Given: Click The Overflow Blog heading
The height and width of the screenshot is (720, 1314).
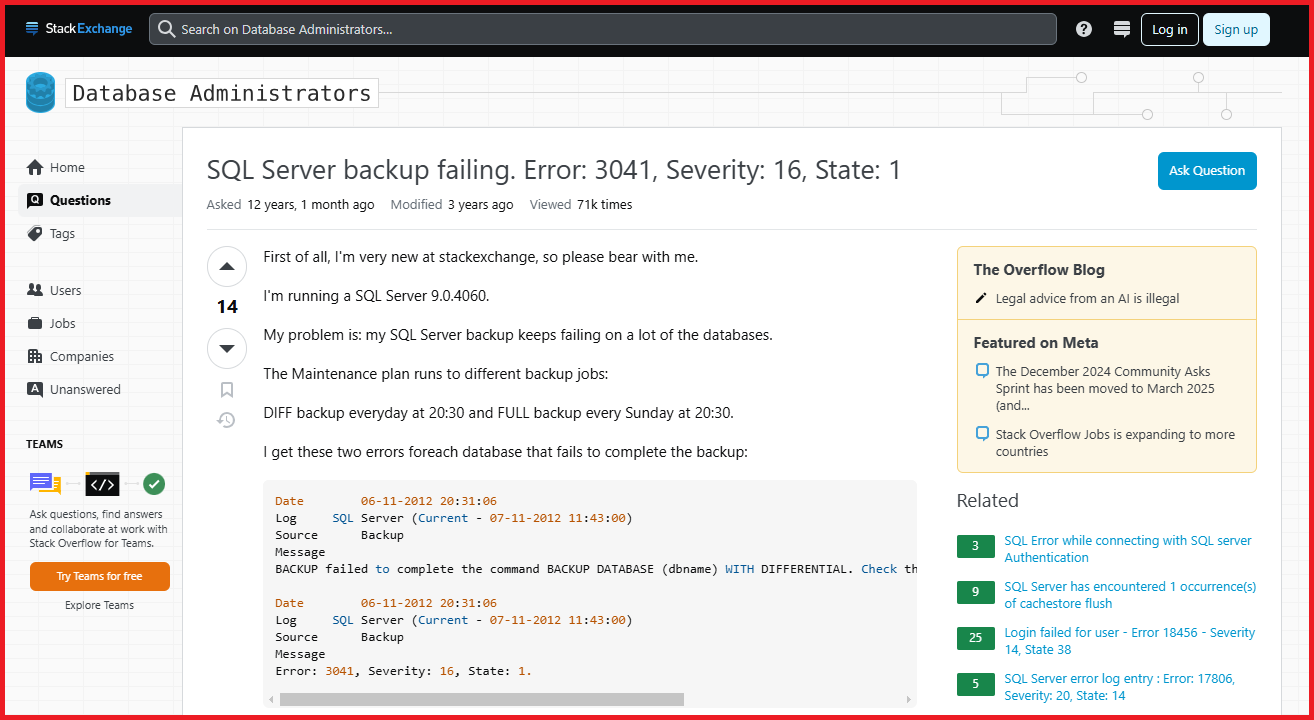Looking at the screenshot, I should pyautogui.click(x=1039, y=269).
